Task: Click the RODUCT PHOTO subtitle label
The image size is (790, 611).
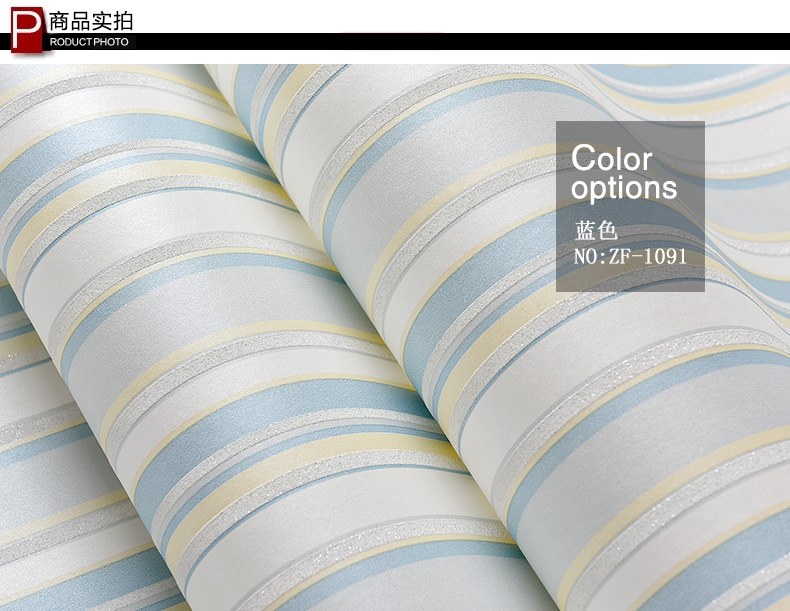Action: pos(89,42)
